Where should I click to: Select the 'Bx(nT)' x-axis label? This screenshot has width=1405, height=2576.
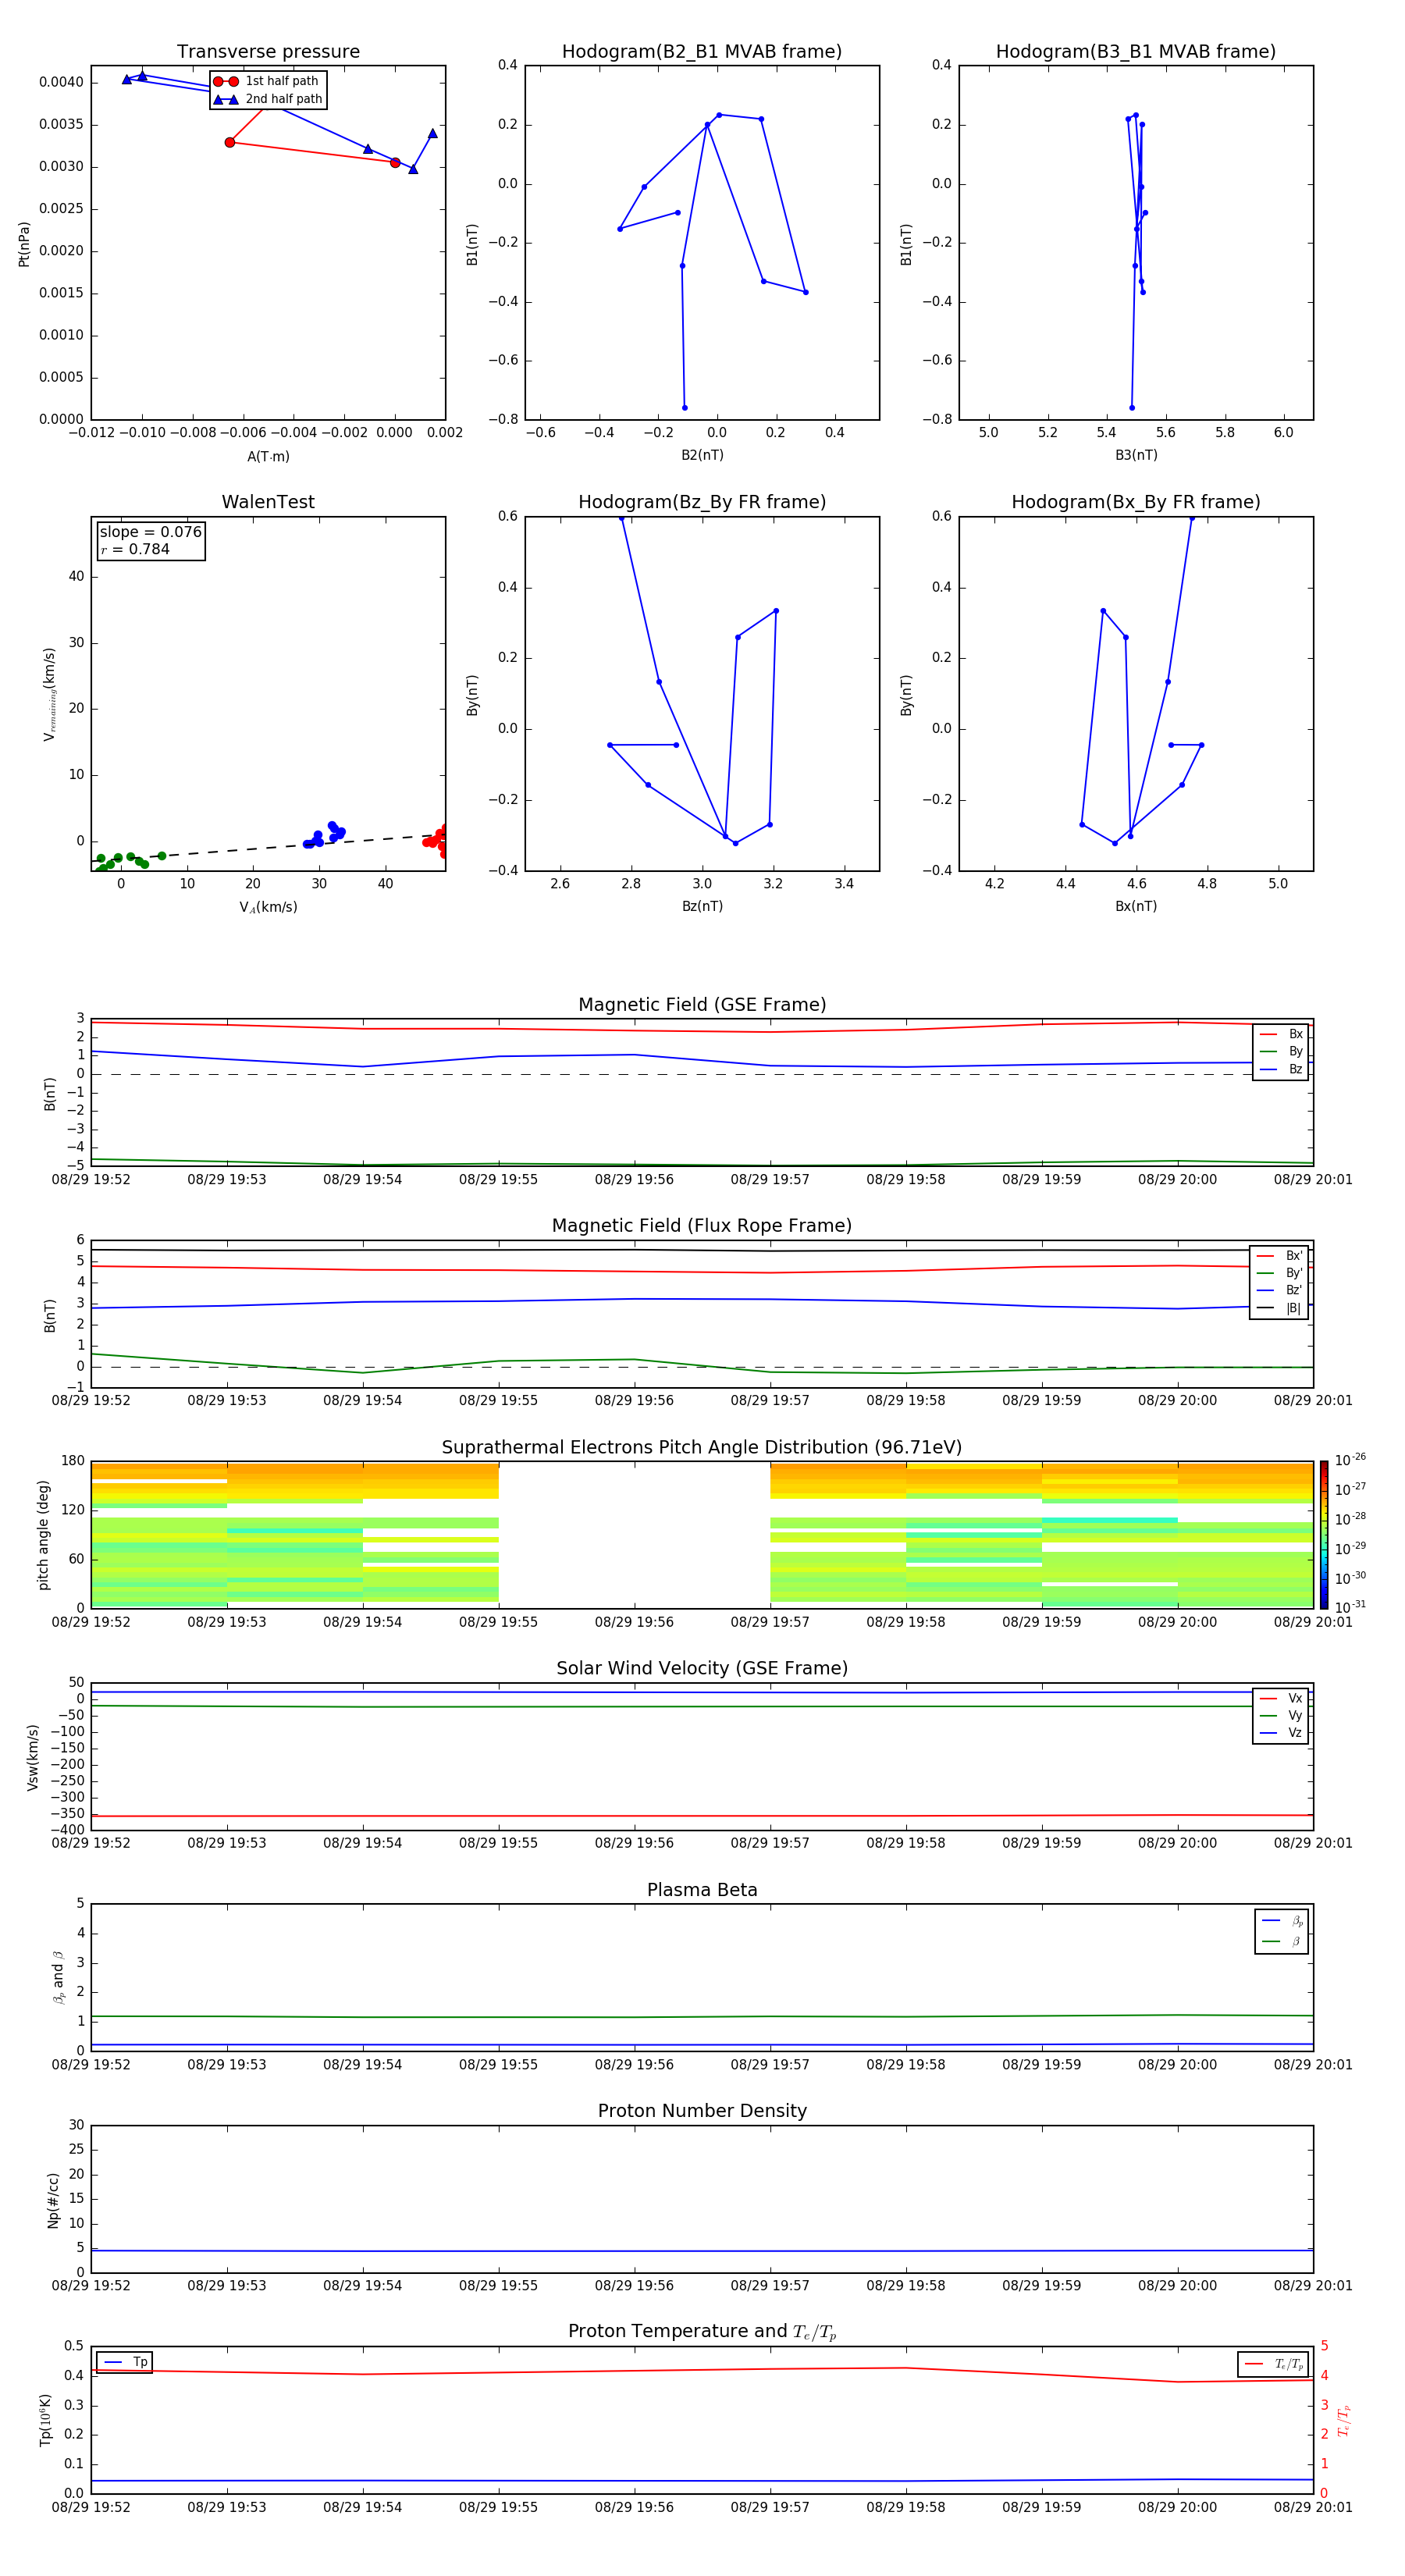tap(1136, 906)
